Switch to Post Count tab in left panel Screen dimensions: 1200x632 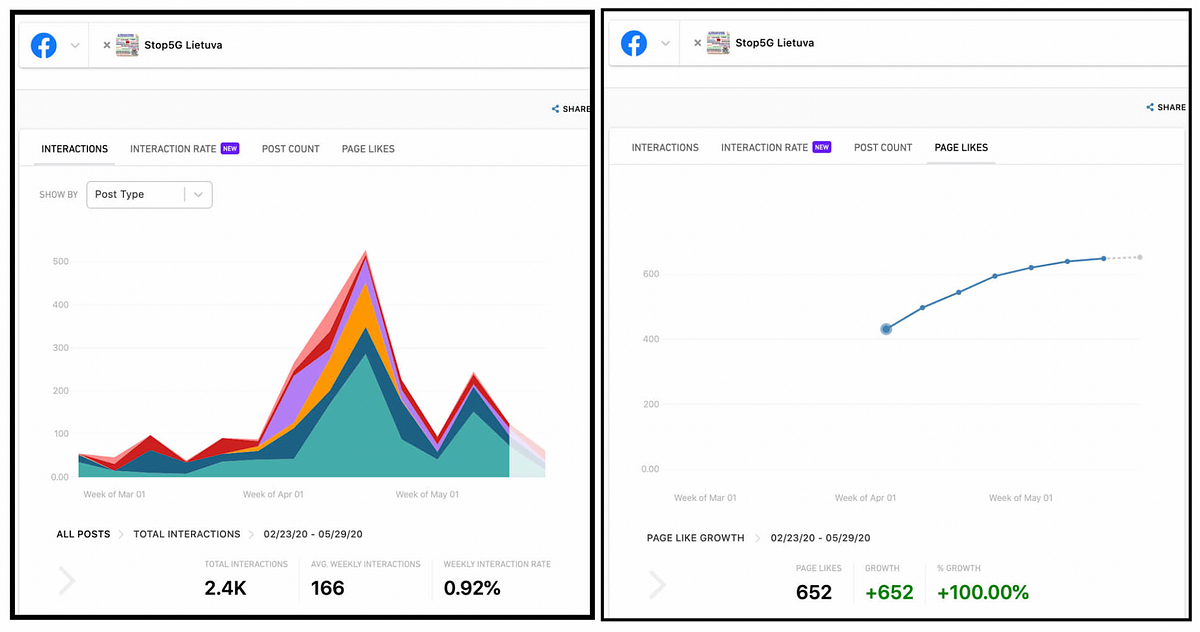pyautogui.click(x=291, y=148)
